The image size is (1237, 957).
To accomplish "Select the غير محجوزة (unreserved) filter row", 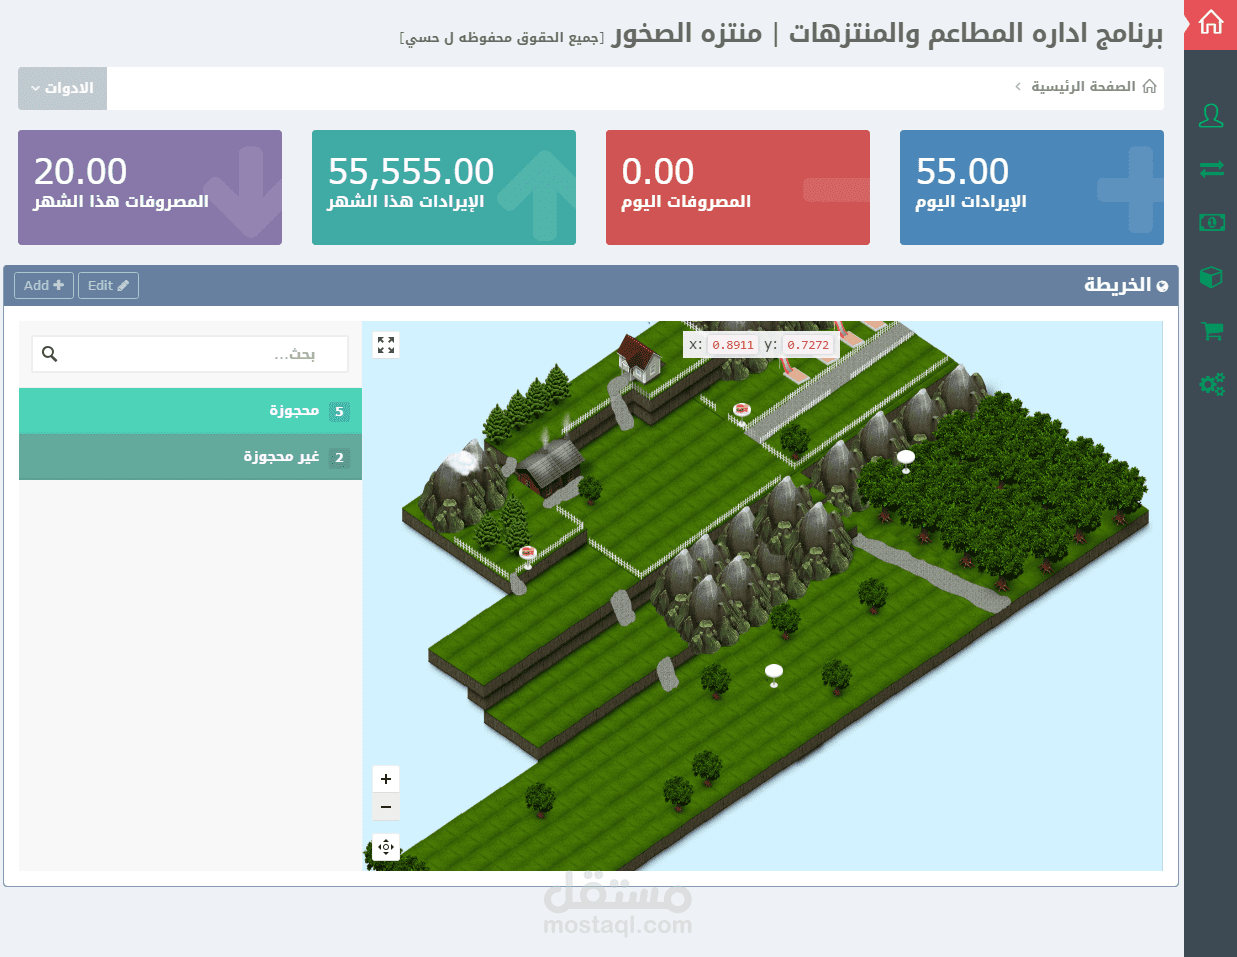I will (x=190, y=456).
